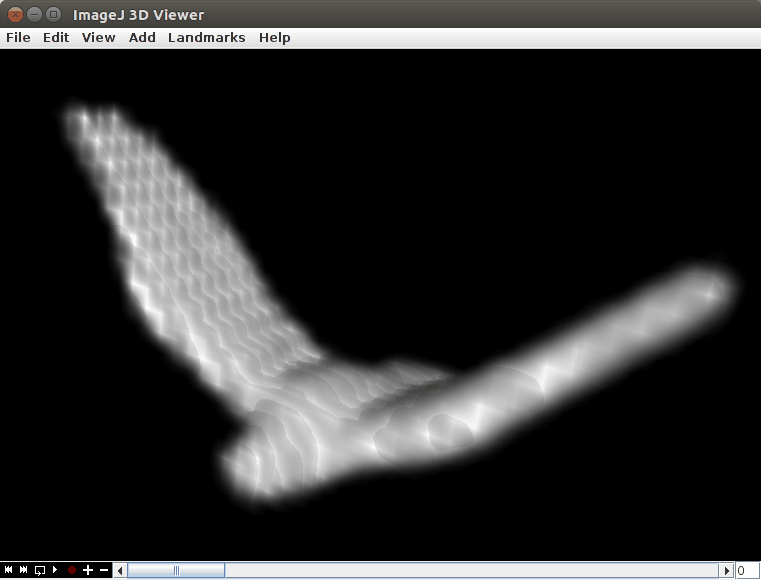Screen dimensions: 761x580
Task: Click the red record button
Action: point(71,570)
